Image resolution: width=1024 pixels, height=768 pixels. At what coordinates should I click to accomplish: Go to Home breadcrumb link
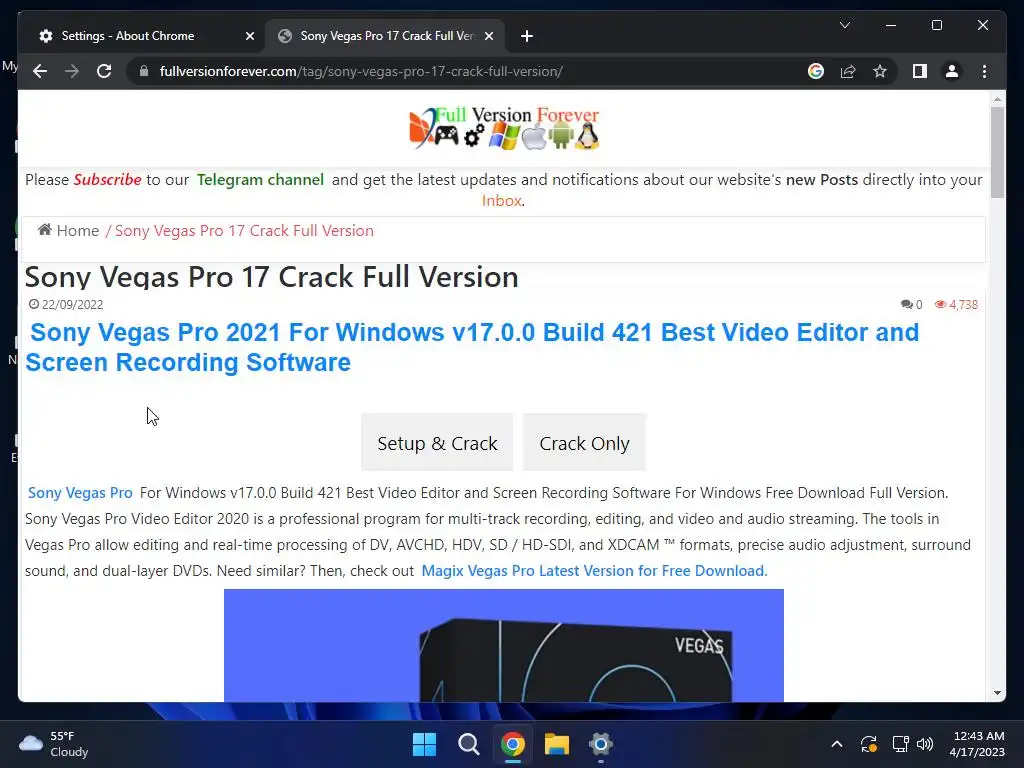pyautogui.click(x=78, y=231)
